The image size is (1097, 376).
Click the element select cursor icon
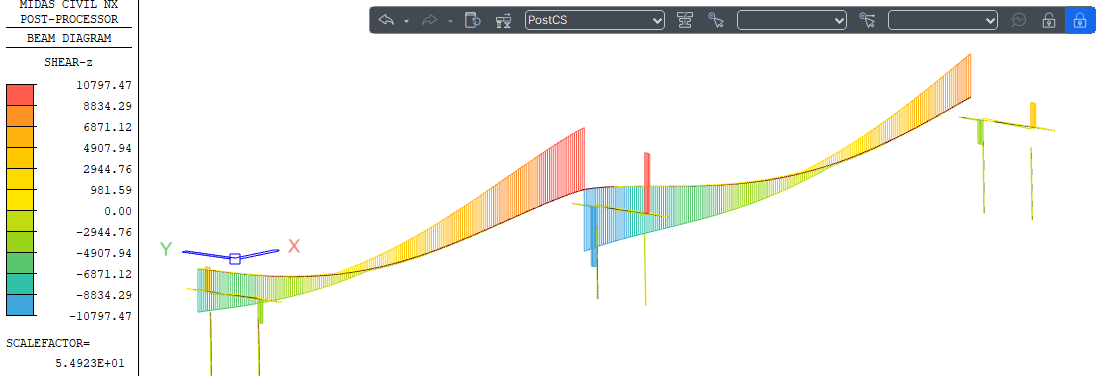pyautogui.click(x=868, y=20)
